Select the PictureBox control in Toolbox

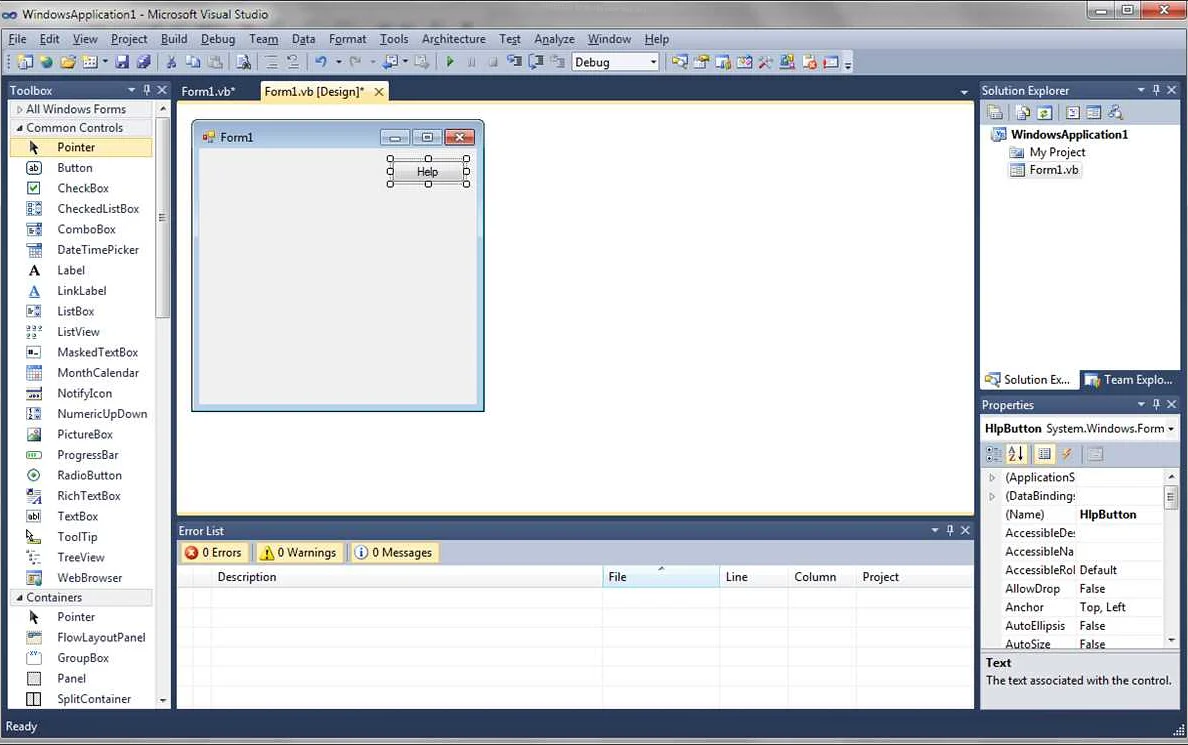pos(85,434)
